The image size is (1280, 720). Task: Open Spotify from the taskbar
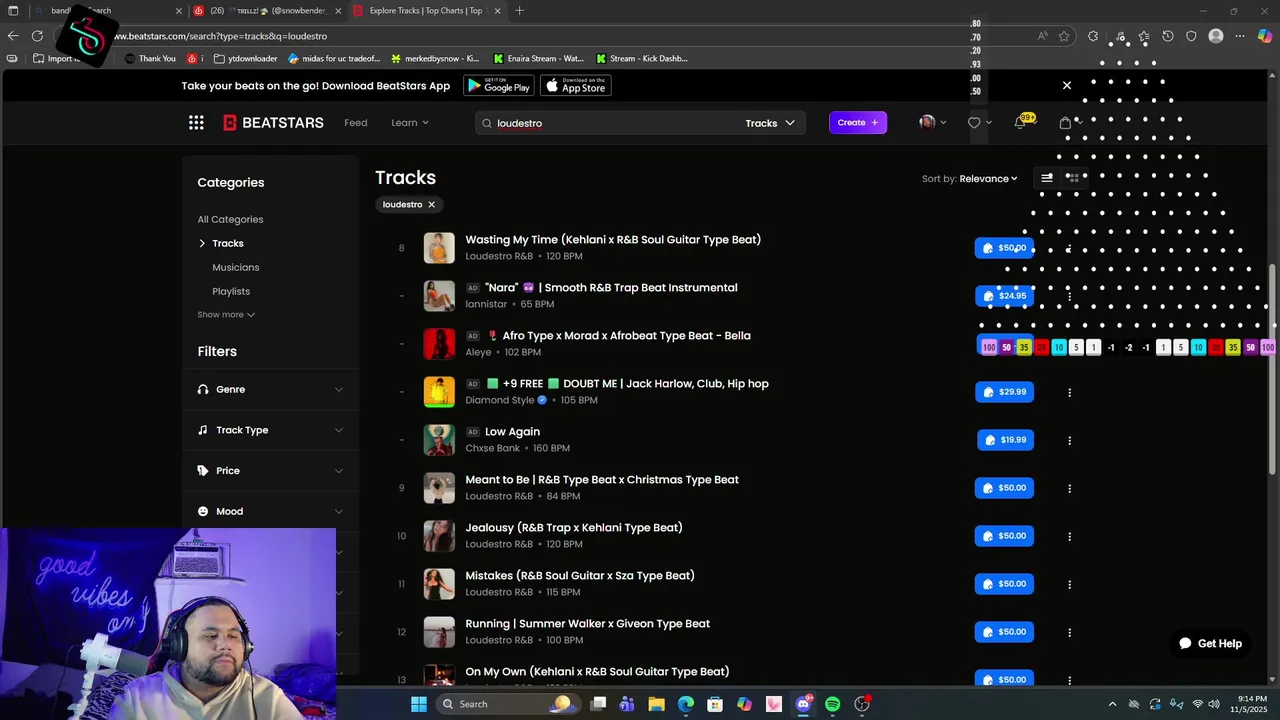[x=832, y=704]
